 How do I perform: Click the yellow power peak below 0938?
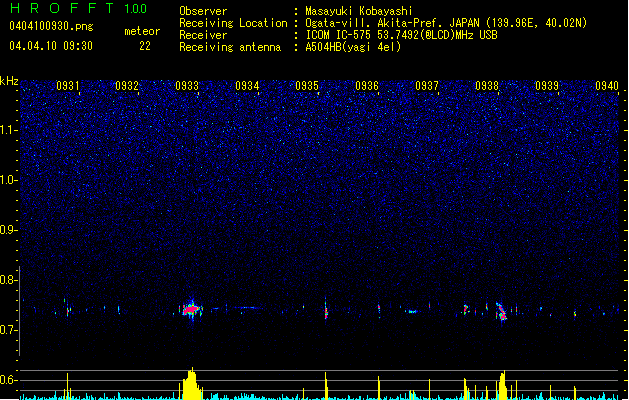click(502, 385)
